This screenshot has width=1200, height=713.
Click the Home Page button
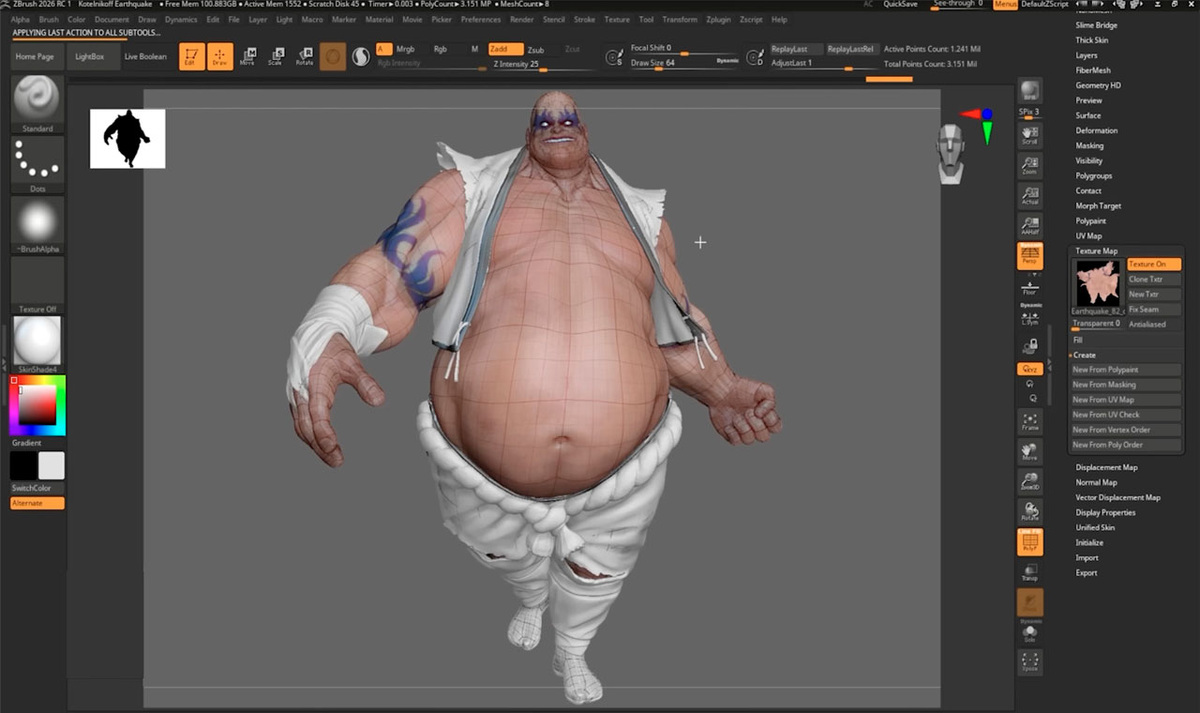pyautogui.click(x=35, y=57)
